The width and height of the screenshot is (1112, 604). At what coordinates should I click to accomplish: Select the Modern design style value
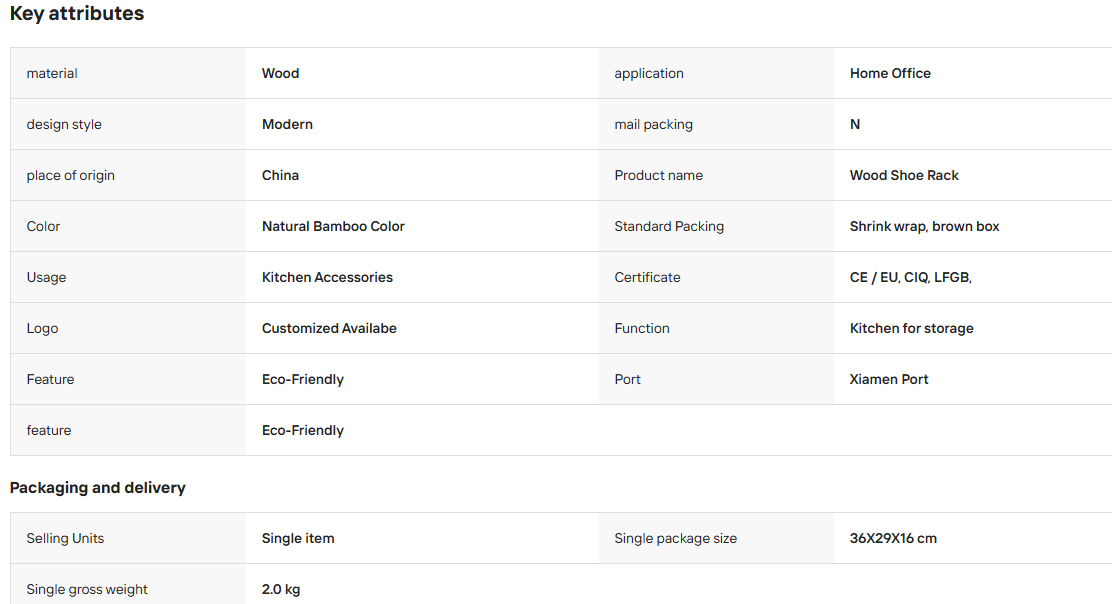click(287, 124)
